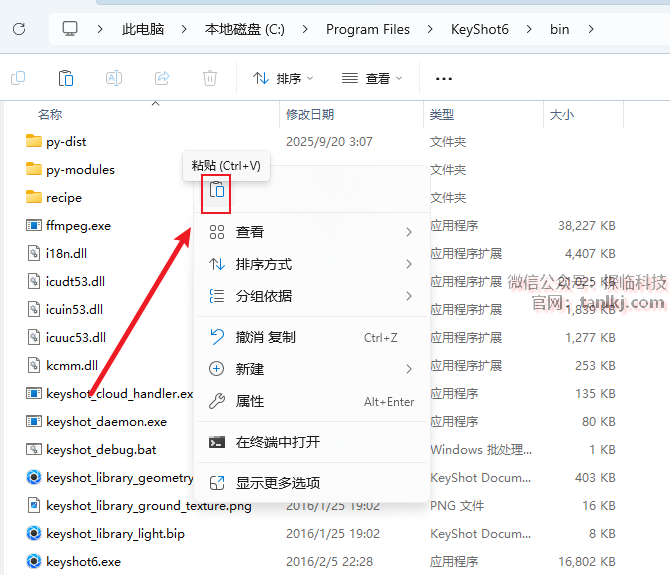Select the PNG 文件 type cell
Screen dimensions: 670x577
[457, 506]
